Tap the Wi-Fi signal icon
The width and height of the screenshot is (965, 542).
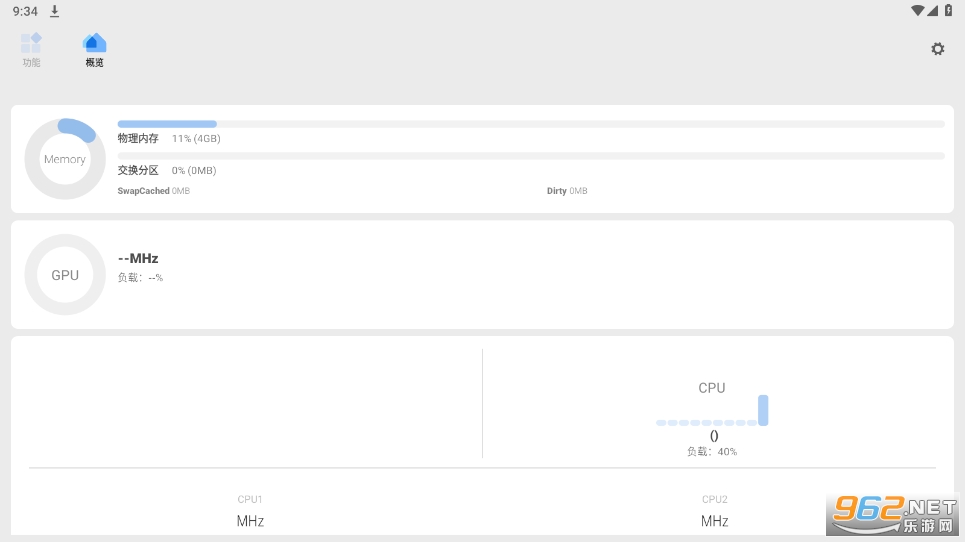[917, 11]
